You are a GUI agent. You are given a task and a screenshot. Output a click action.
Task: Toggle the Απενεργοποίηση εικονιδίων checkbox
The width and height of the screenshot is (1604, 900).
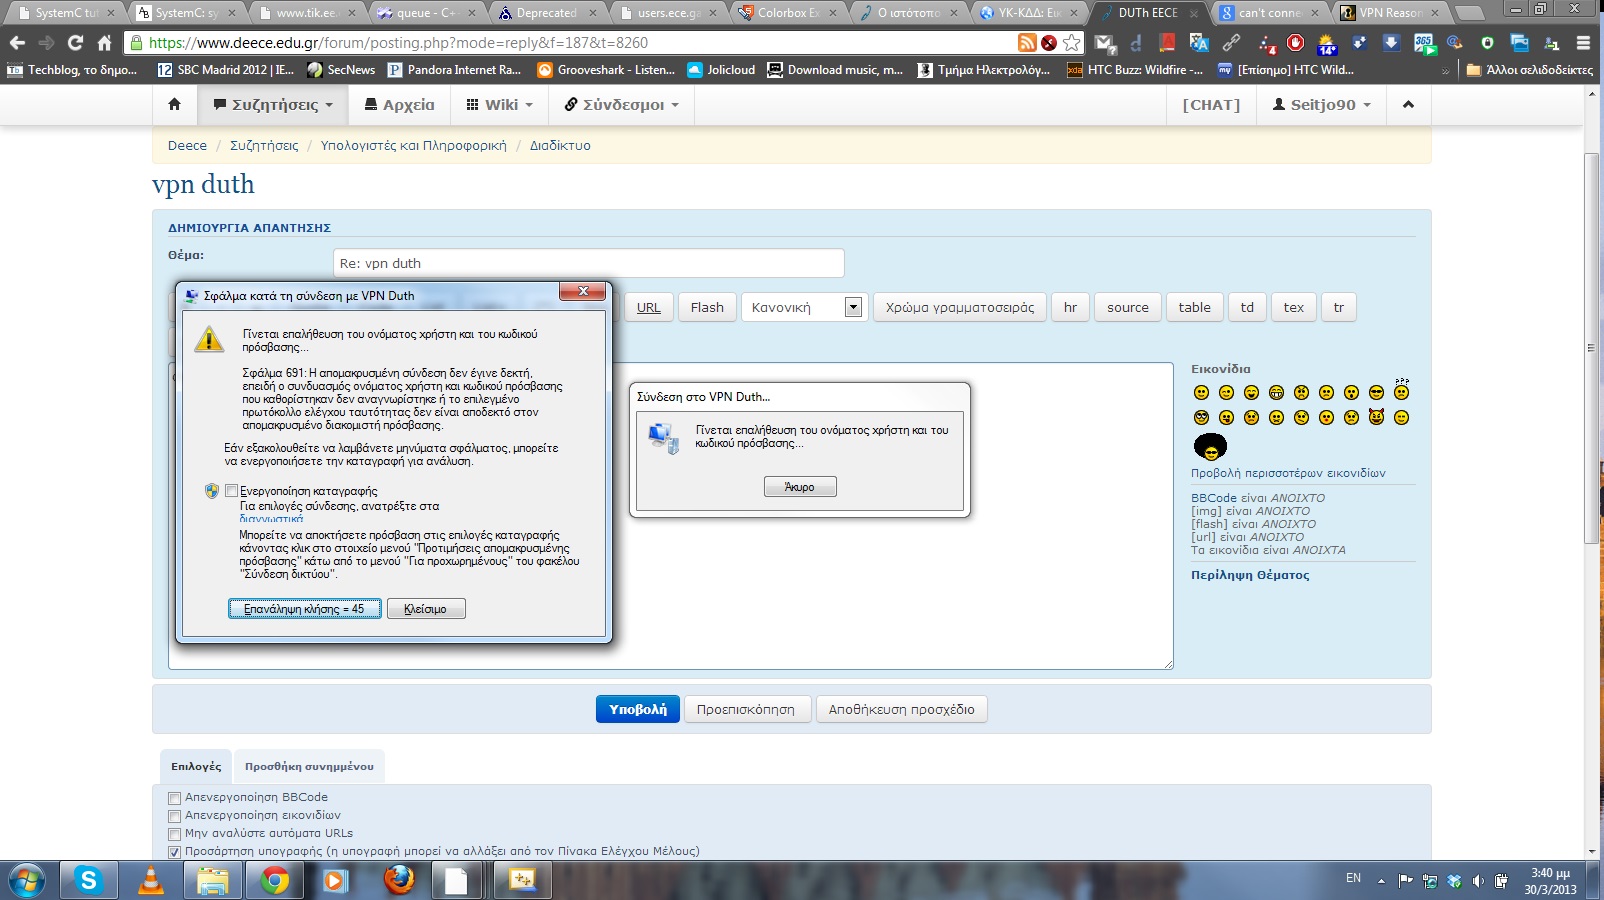tap(175, 816)
